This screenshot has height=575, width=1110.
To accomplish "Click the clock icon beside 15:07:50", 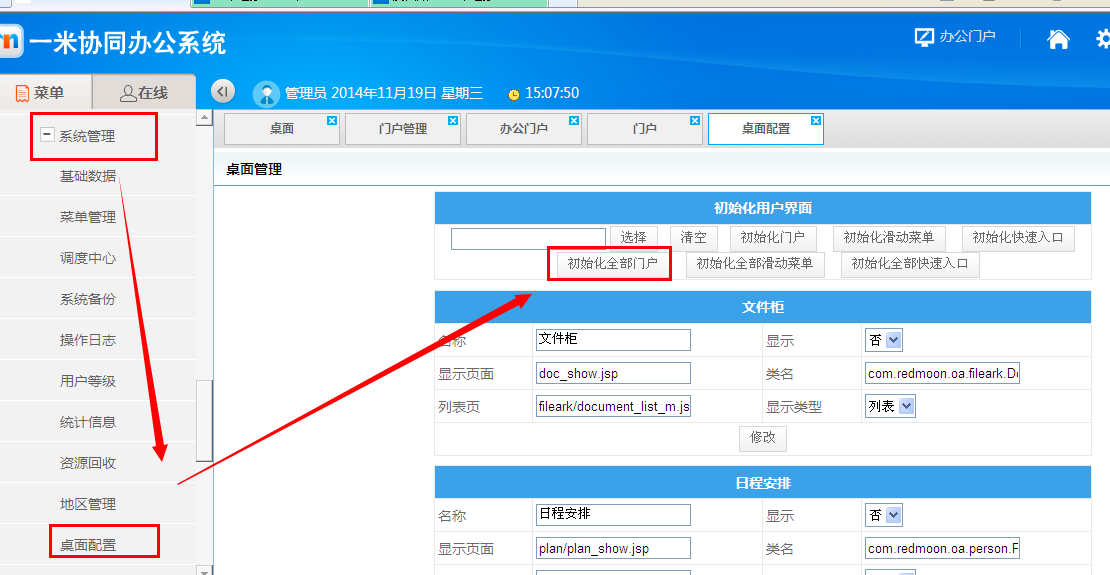I will (x=514, y=94).
